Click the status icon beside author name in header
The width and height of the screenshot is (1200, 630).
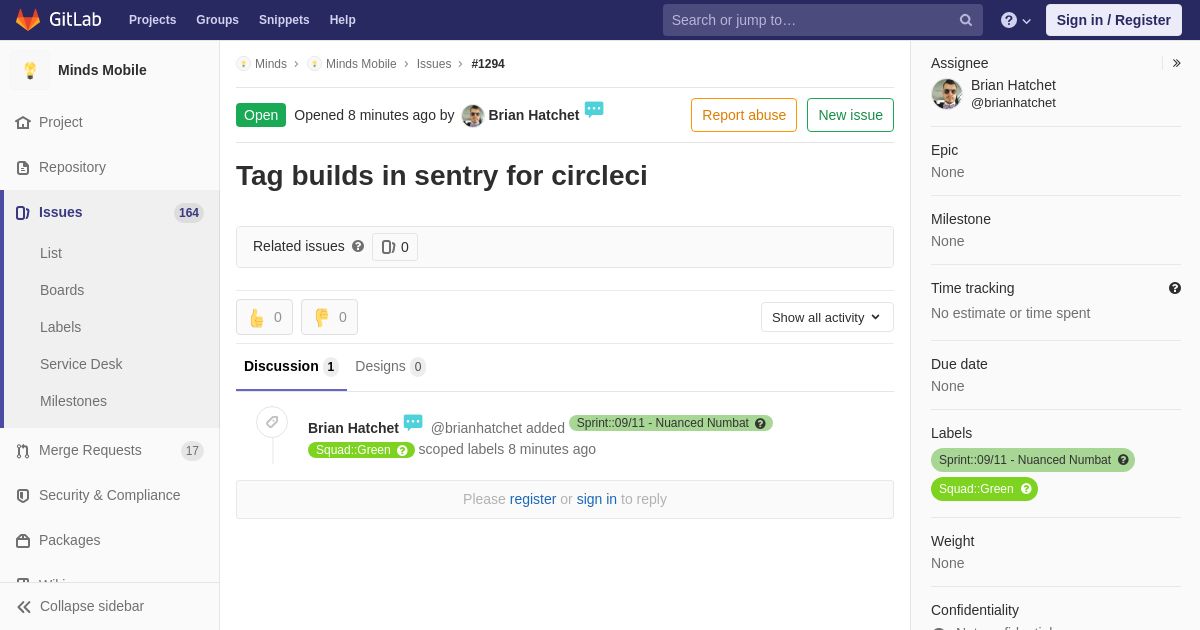pyautogui.click(x=594, y=109)
